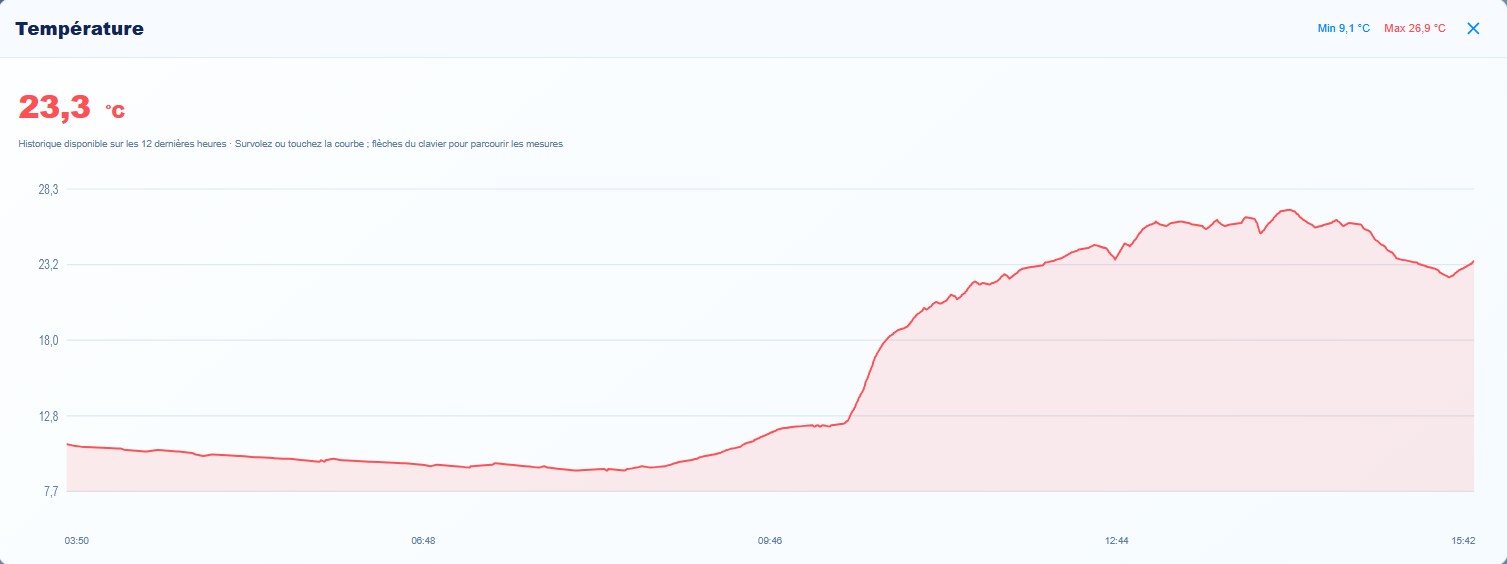Image resolution: width=1507 pixels, height=564 pixels.
Task: Click the "Température" title
Action: click(x=79, y=29)
